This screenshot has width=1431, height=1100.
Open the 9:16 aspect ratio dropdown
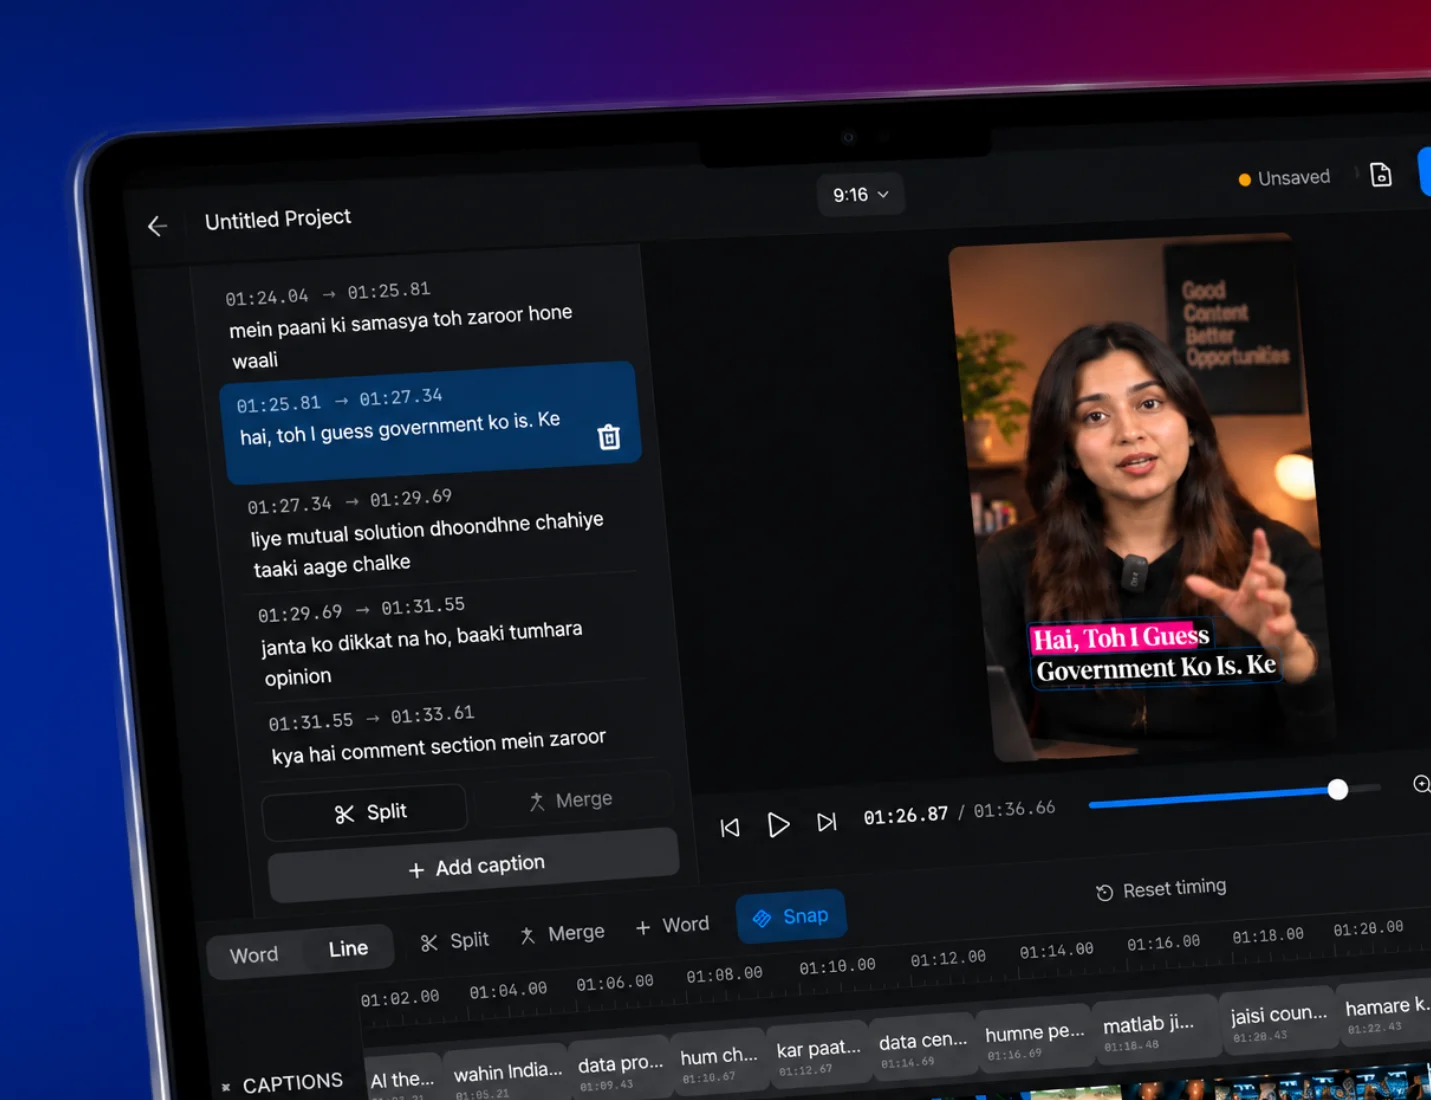tap(861, 194)
